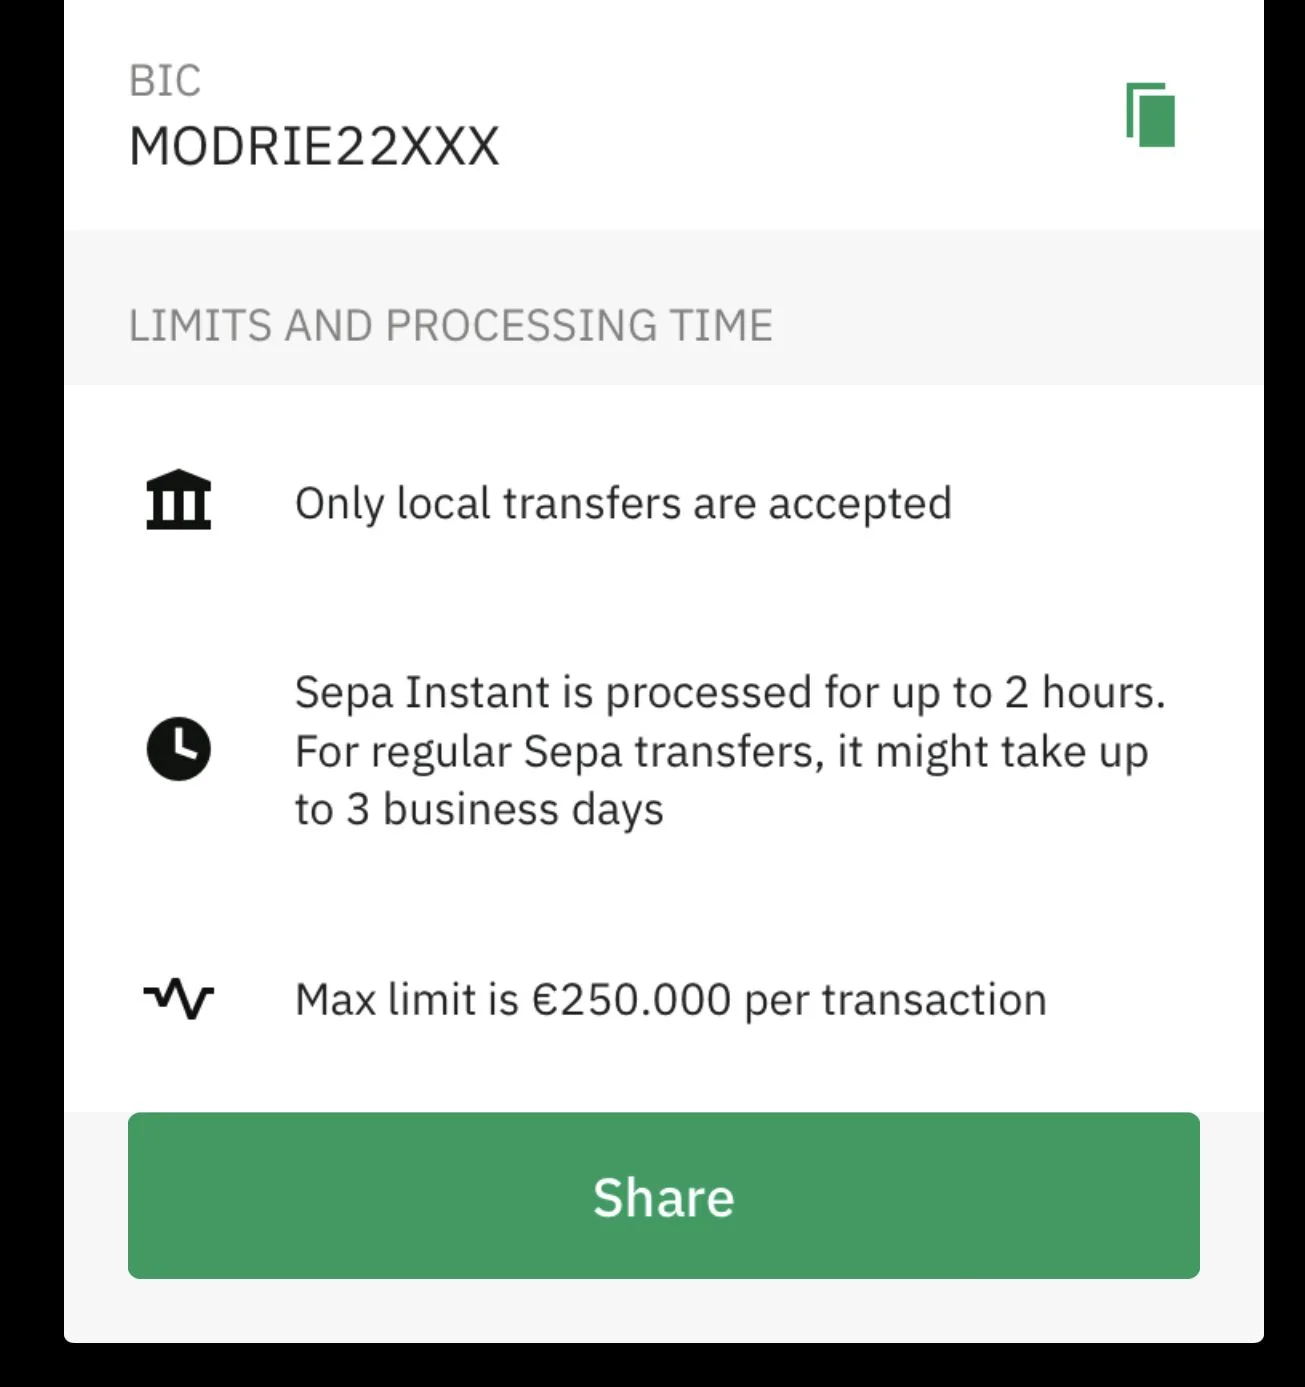
Task: Click the bank building icon
Action: pos(179,499)
